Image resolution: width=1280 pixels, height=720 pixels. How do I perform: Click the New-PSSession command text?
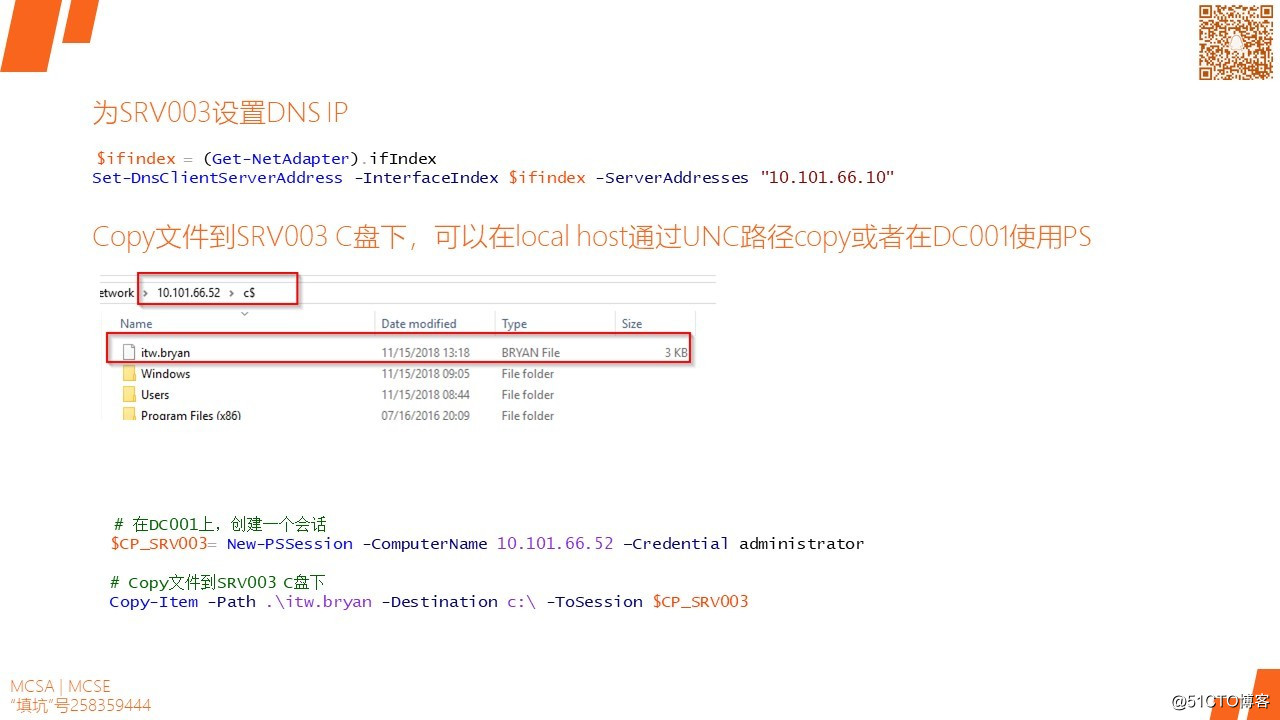(x=290, y=543)
